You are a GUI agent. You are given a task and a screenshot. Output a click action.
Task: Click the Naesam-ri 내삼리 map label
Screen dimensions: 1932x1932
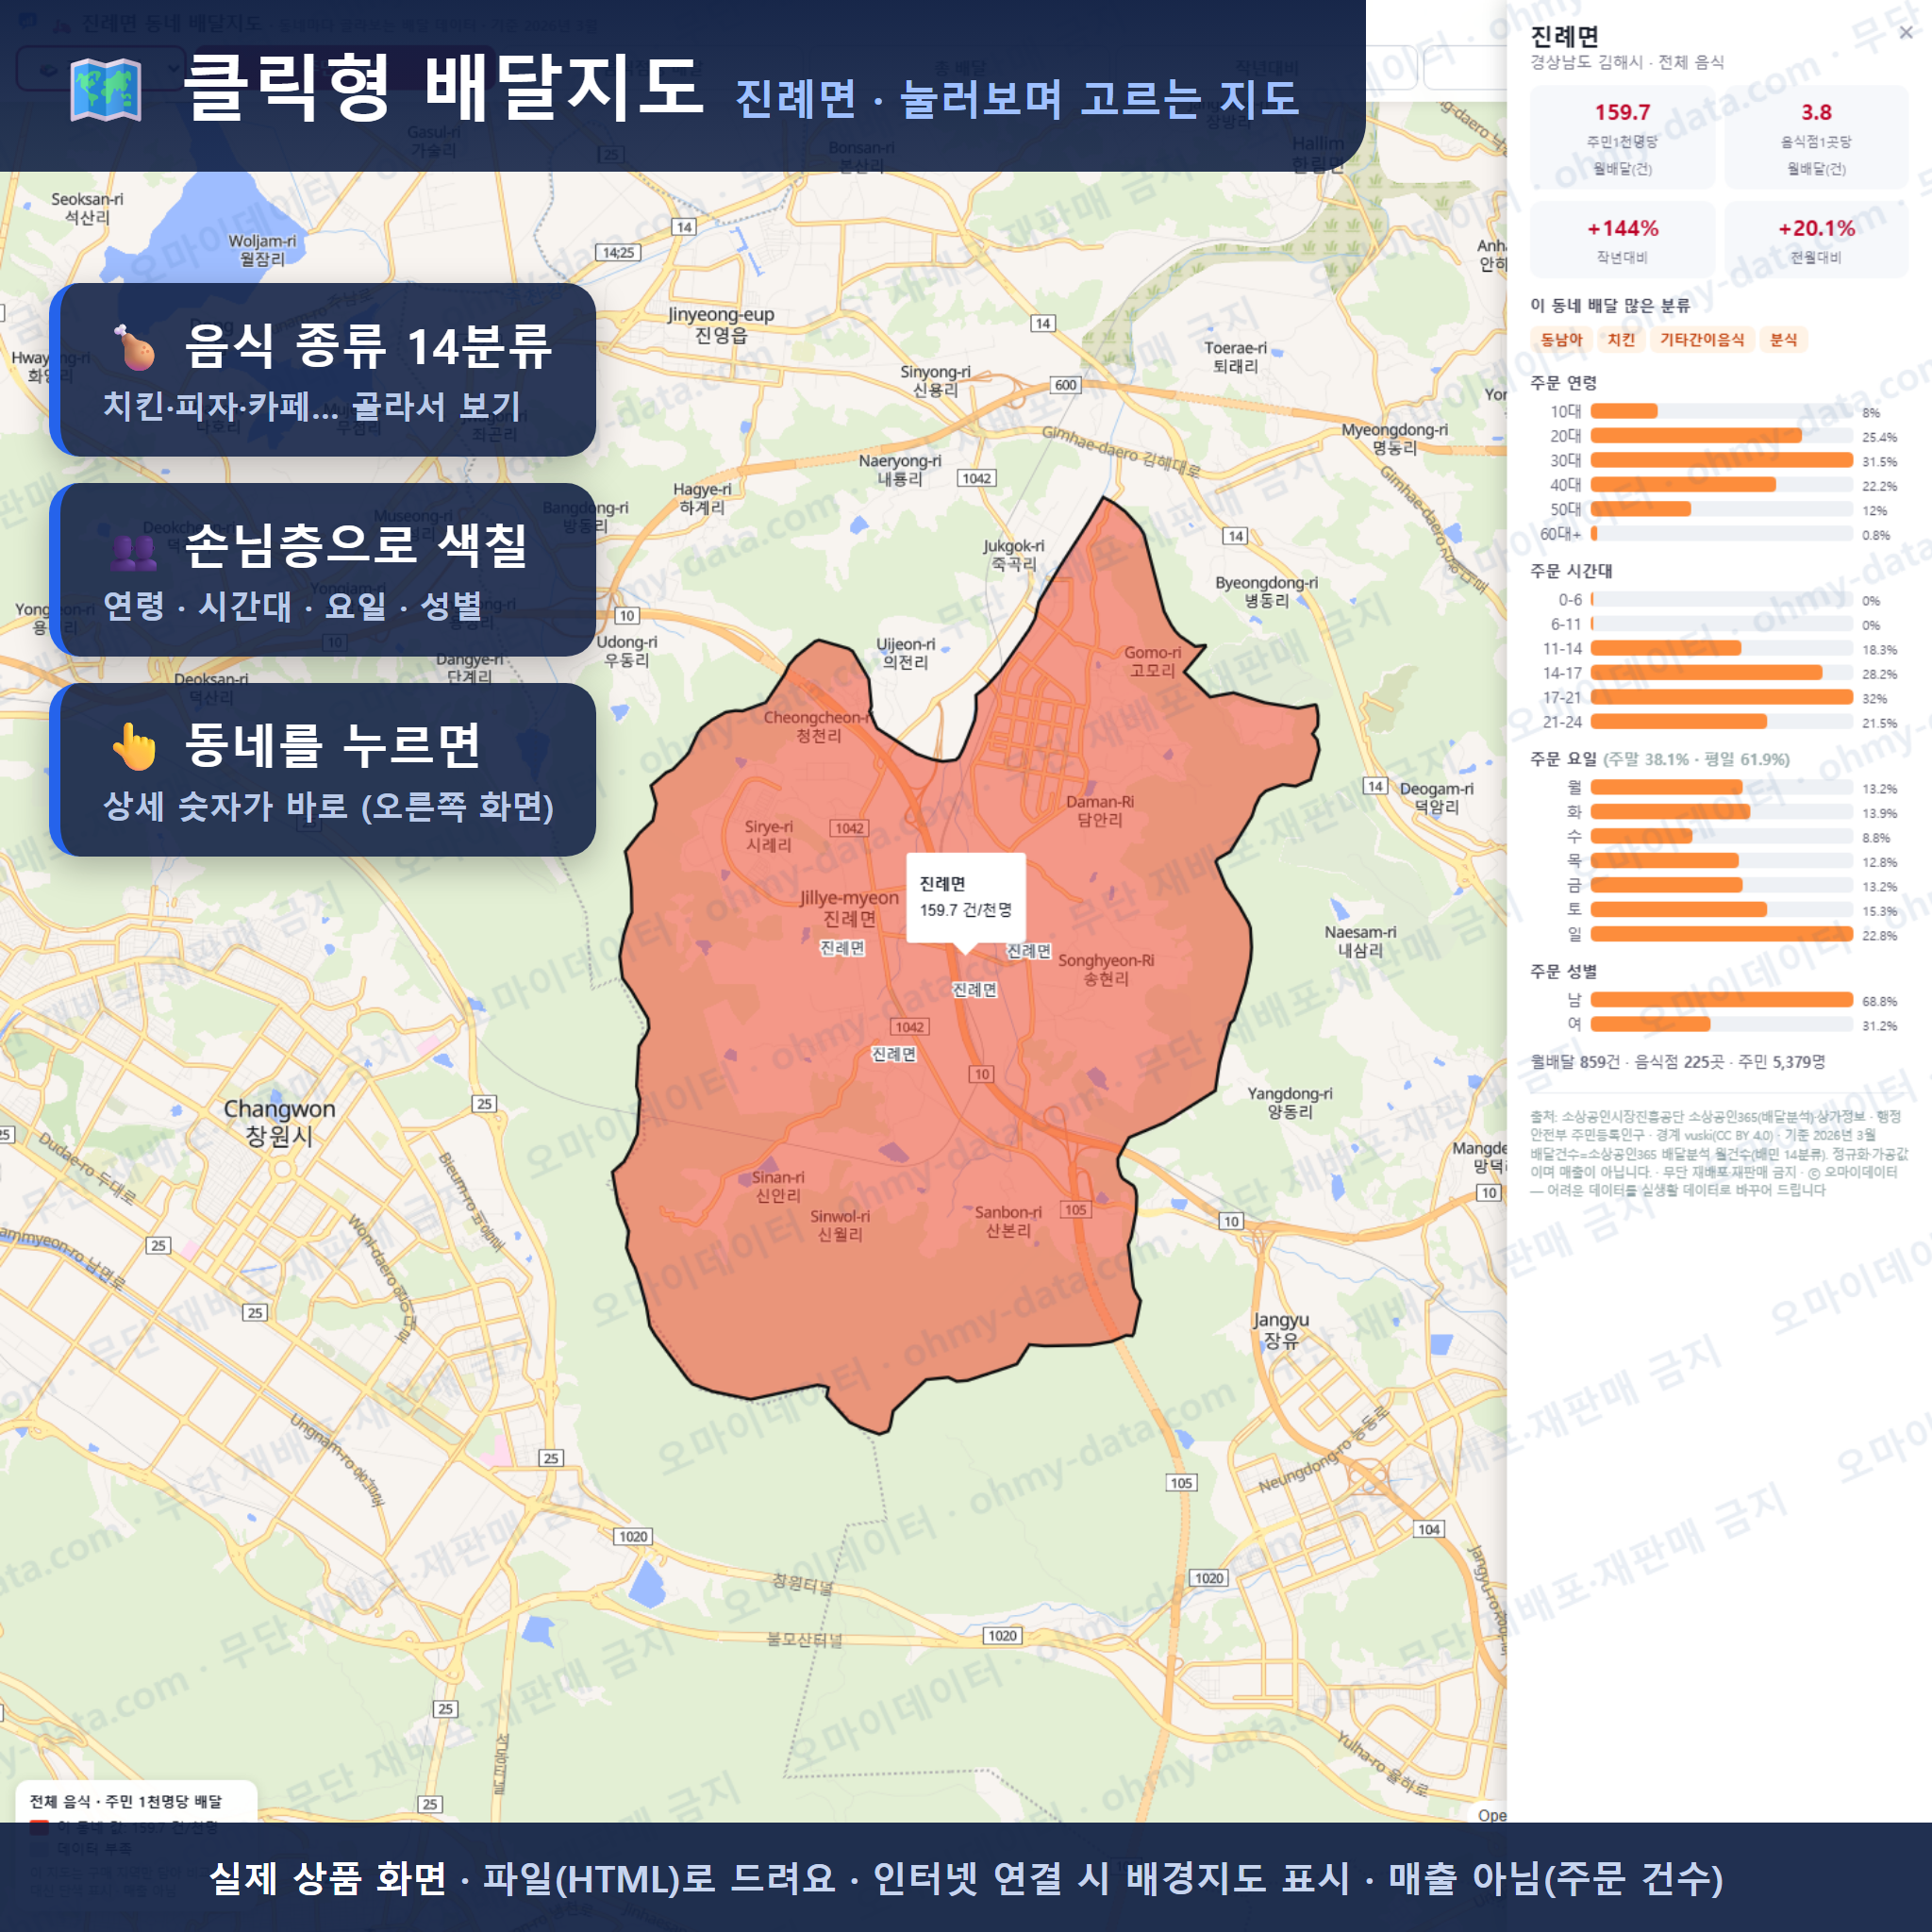(x=1360, y=941)
